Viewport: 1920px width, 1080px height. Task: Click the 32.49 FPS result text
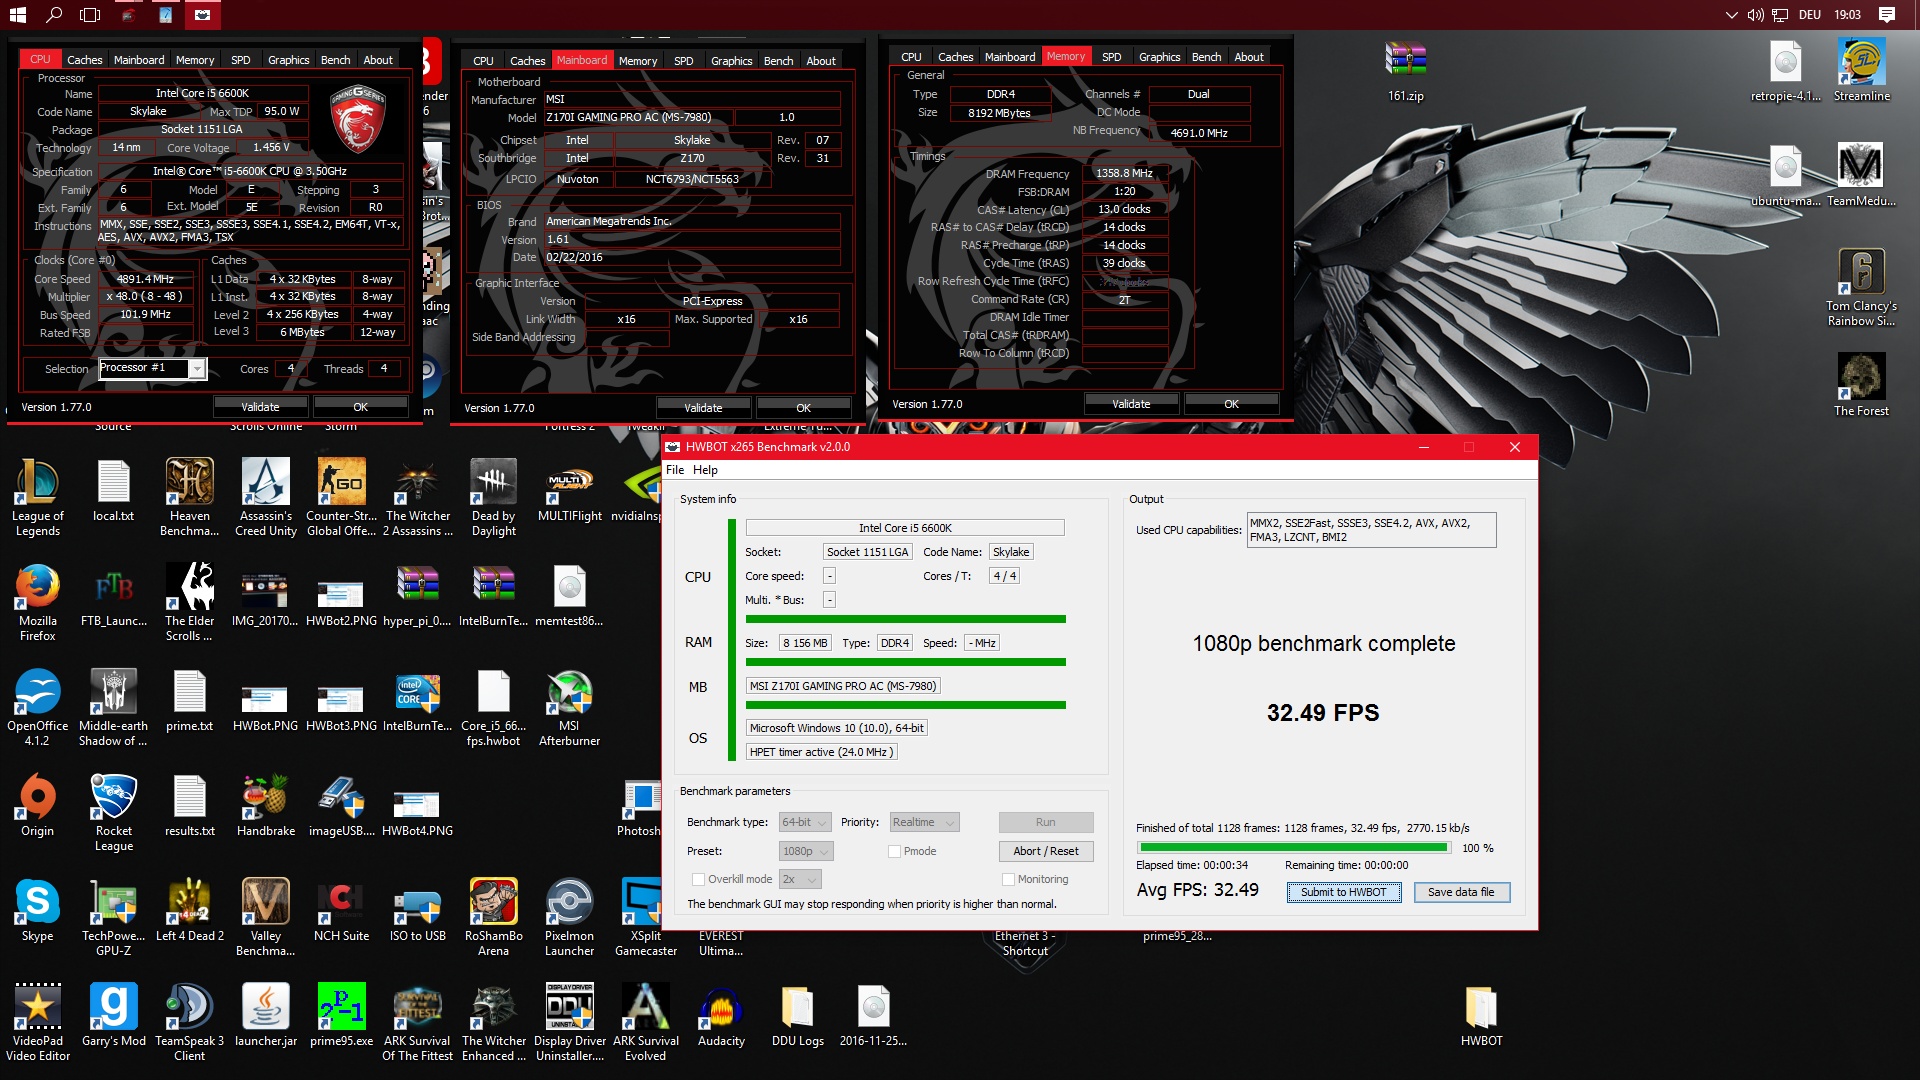point(1322,713)
